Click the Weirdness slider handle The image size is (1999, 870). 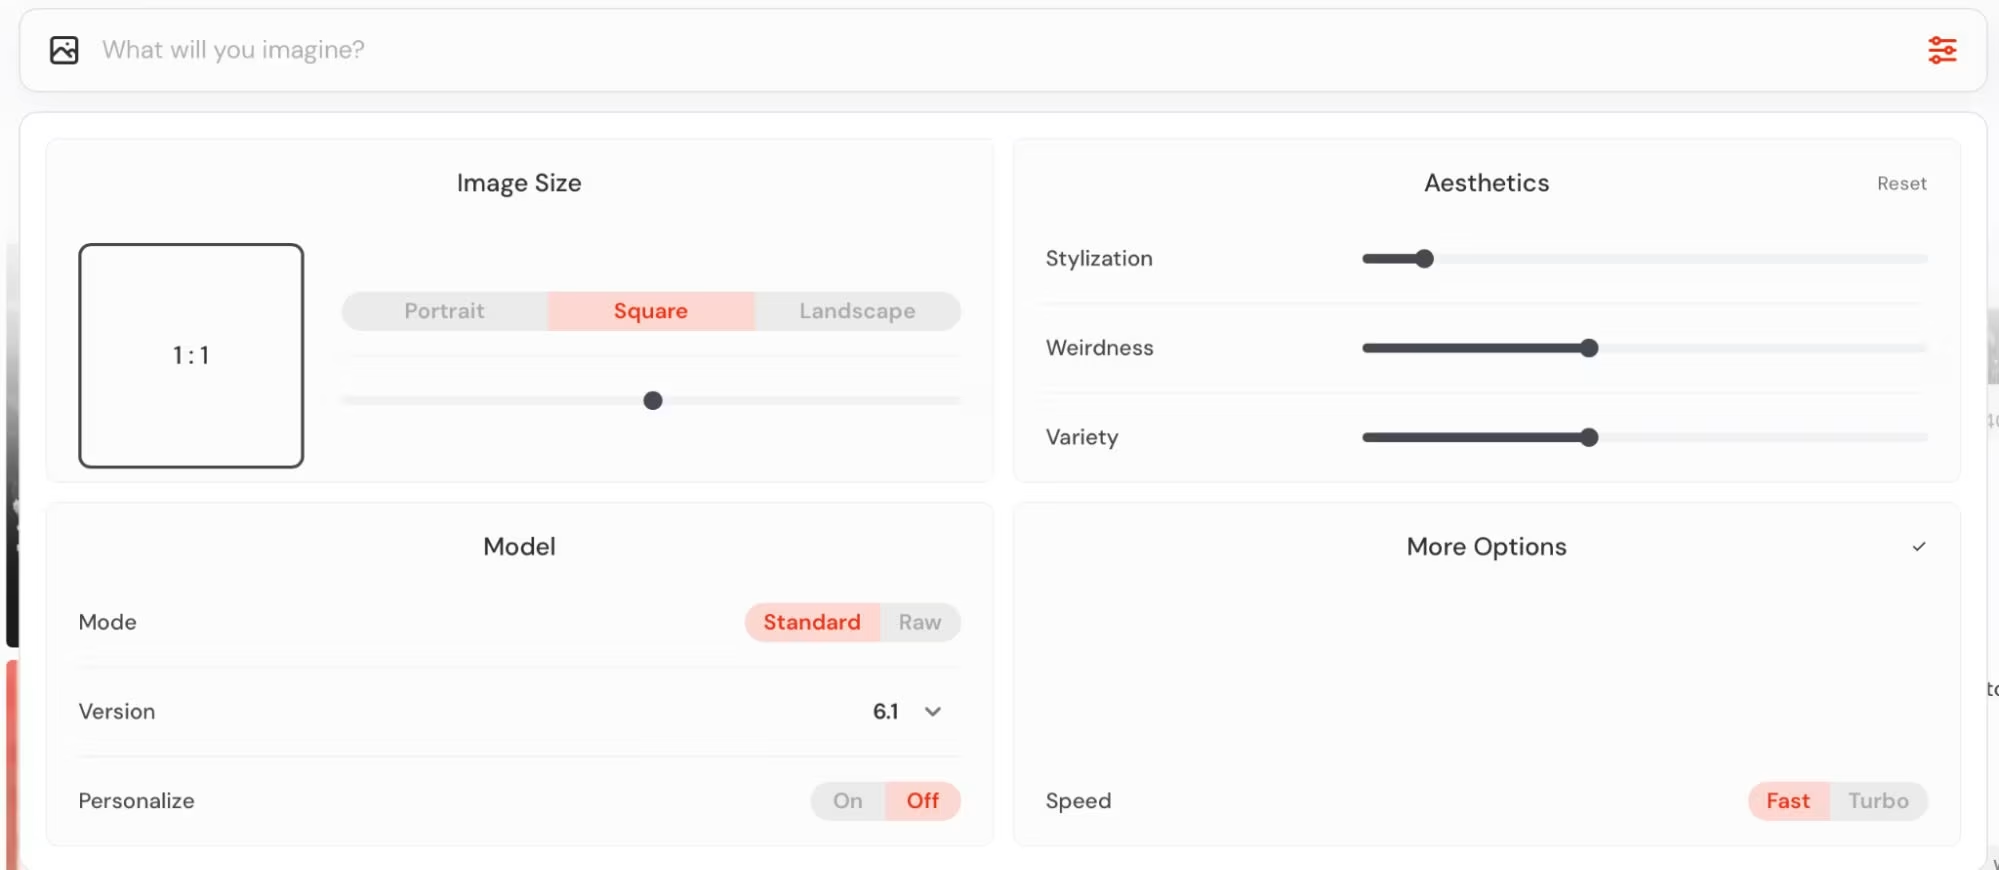1589,348
